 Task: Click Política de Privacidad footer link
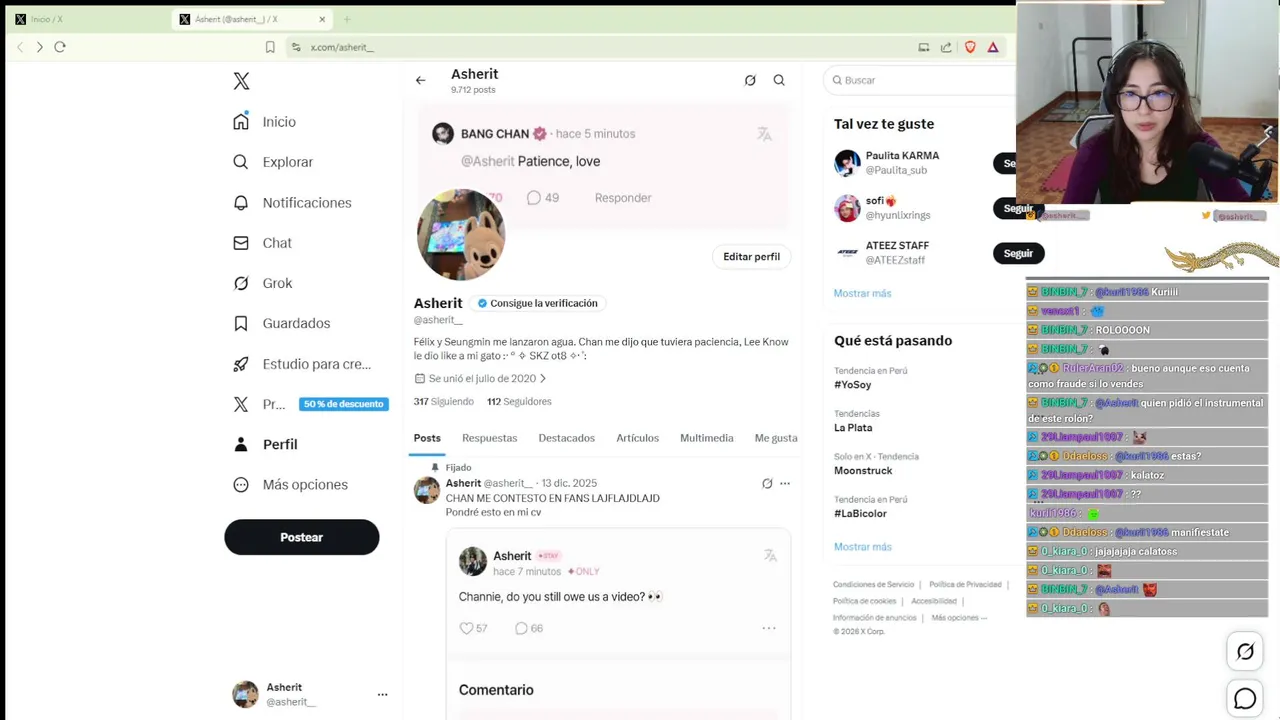coord(965,584)
